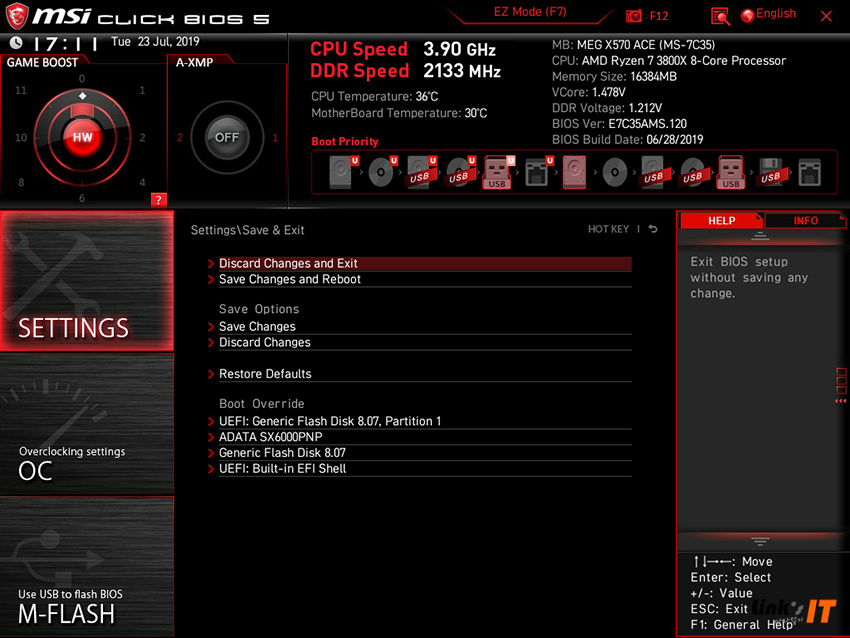Screen dimensions: 850x638
Task: Click the Settings\Save & Exit breadcrumb
Action: tap(247, 230)
